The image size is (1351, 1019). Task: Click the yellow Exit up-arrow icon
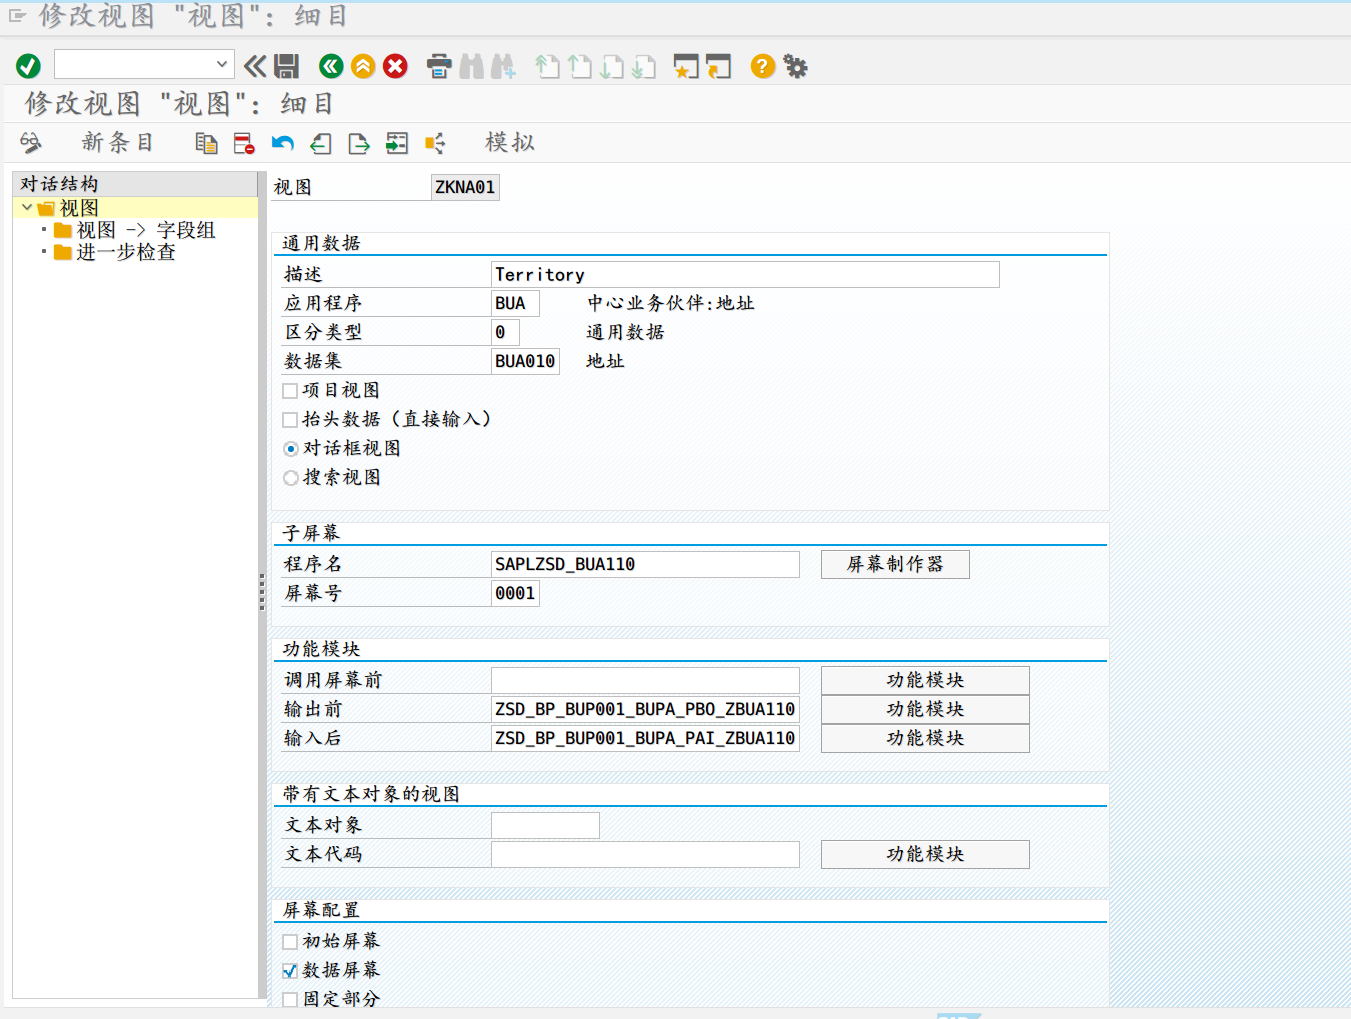[x=363, y=66]
